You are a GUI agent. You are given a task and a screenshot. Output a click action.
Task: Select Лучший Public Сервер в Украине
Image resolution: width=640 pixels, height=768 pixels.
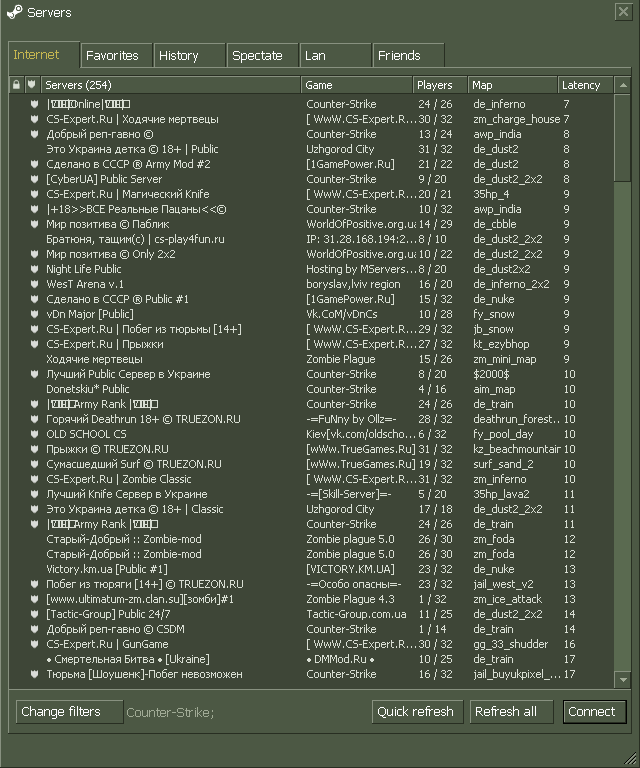click(311, 374)
